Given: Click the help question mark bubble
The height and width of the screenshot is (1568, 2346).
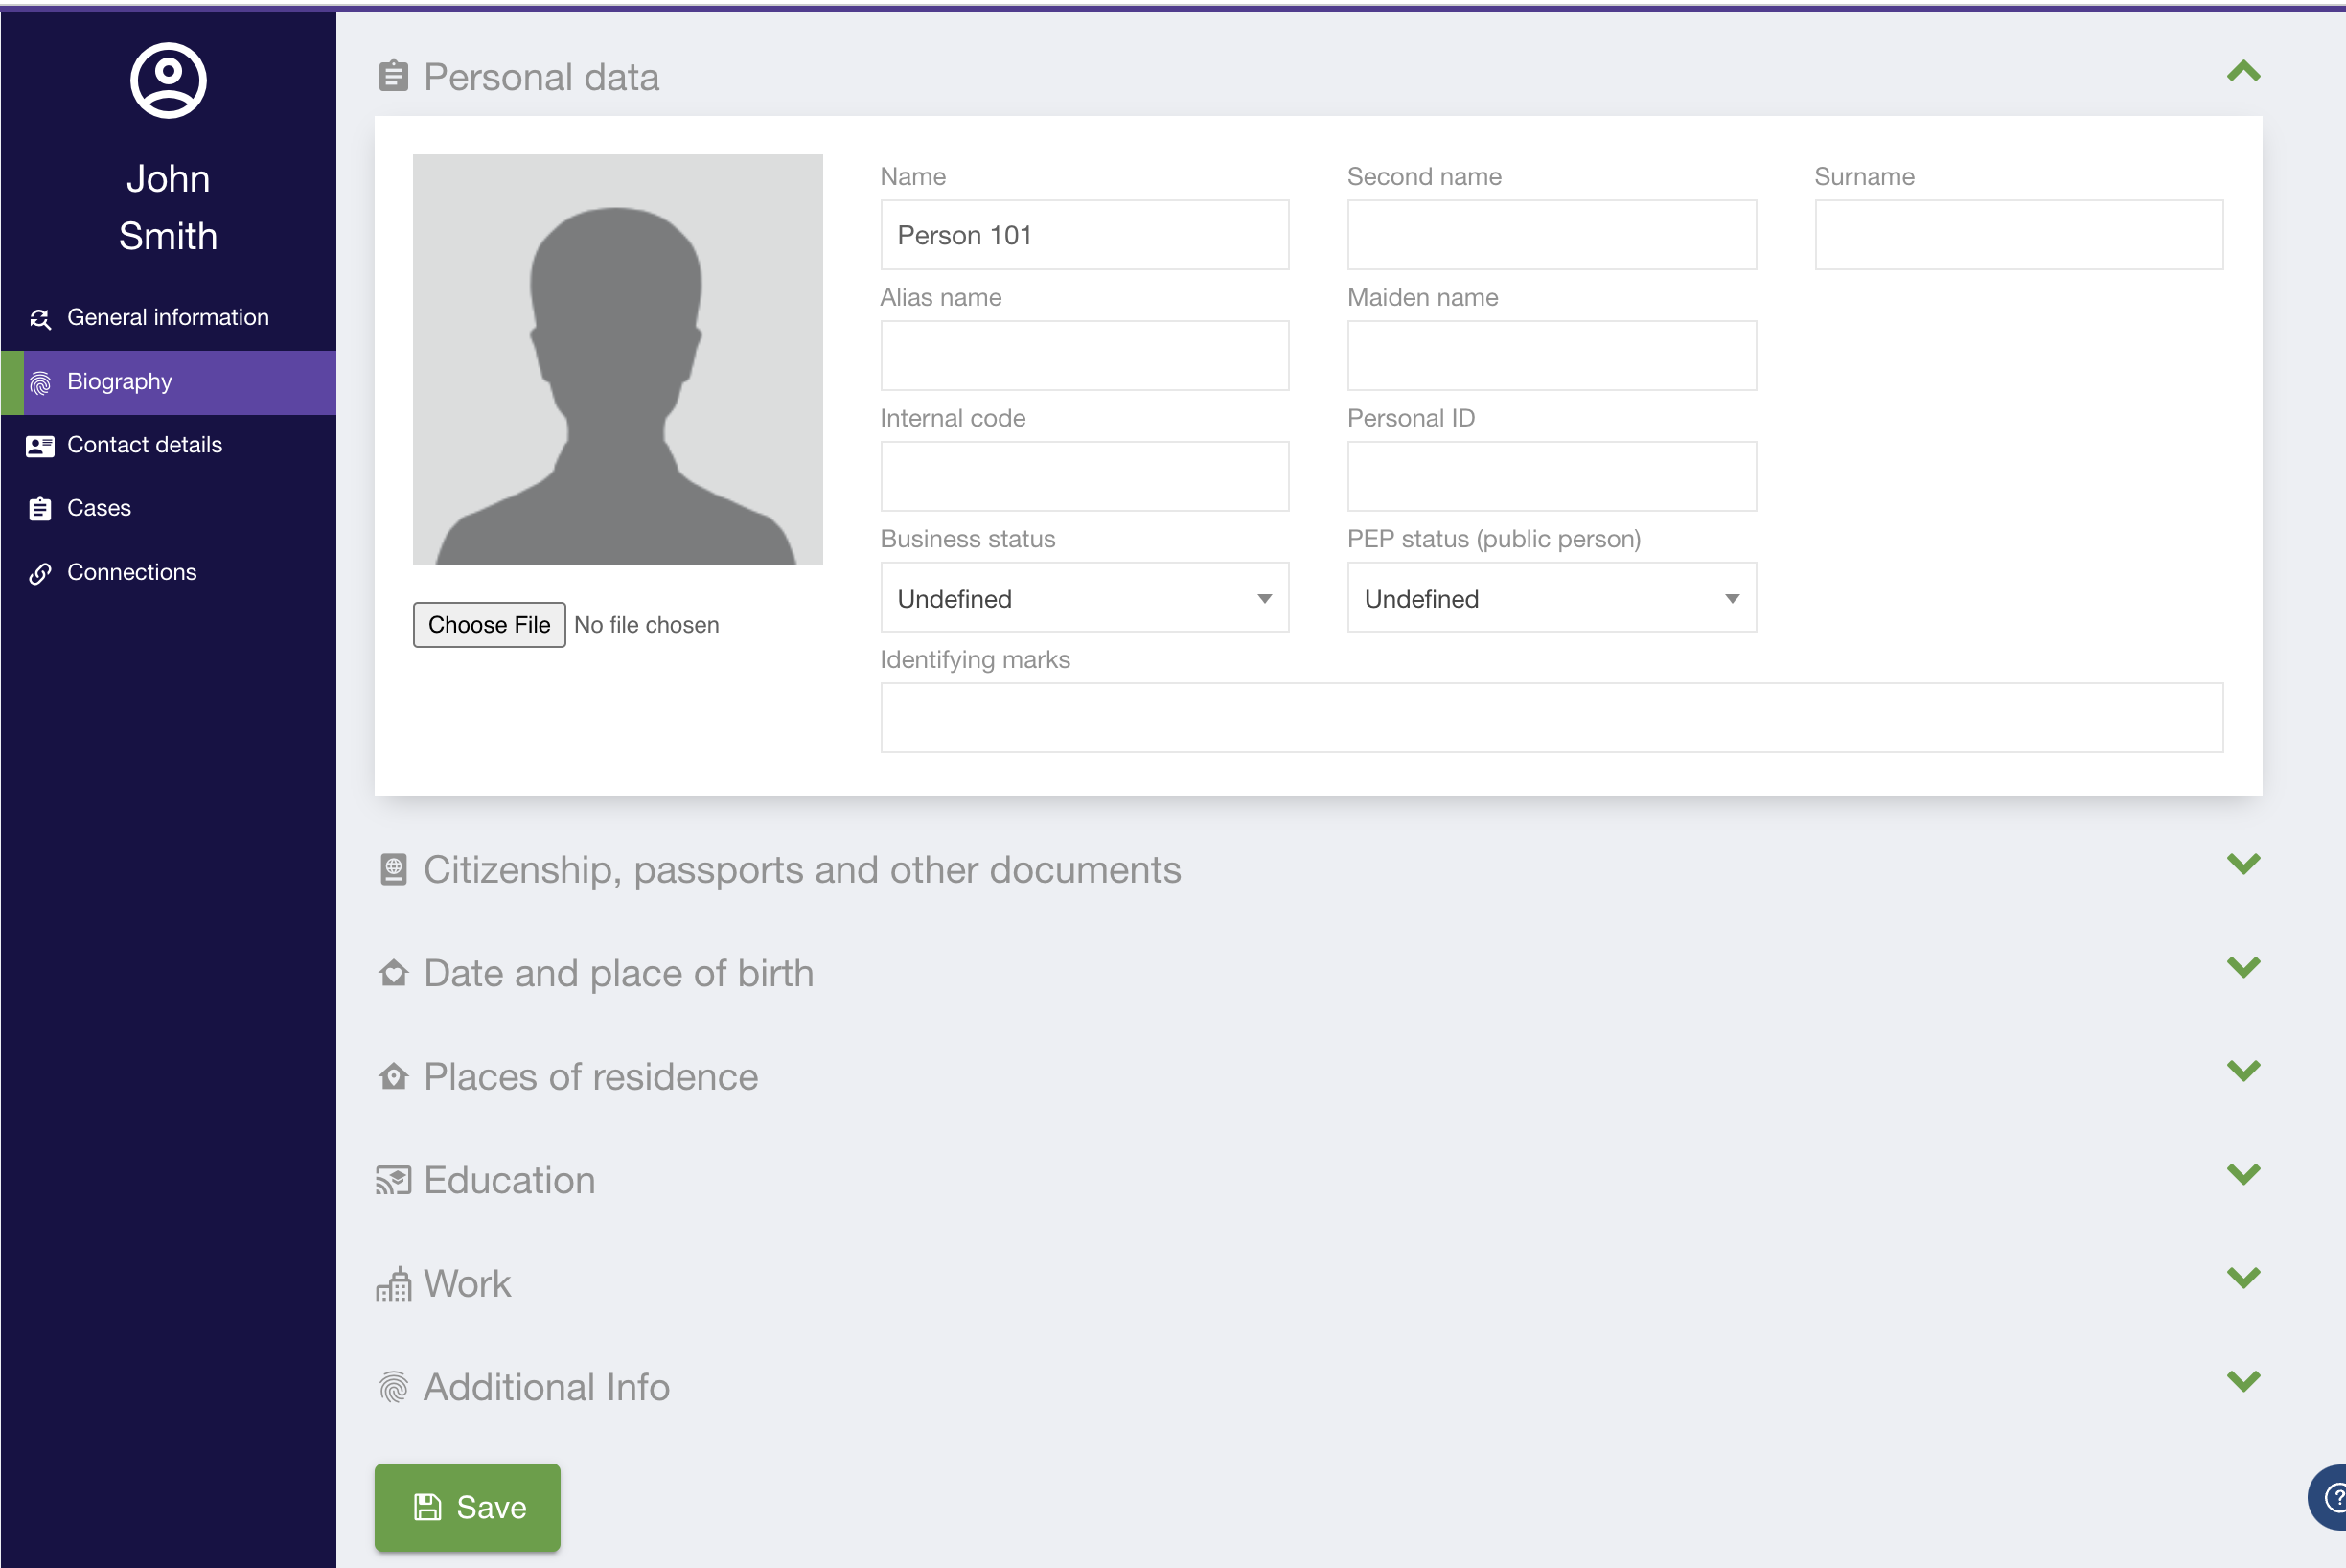Looking at the screenshot, I should pos(2332,1497).
